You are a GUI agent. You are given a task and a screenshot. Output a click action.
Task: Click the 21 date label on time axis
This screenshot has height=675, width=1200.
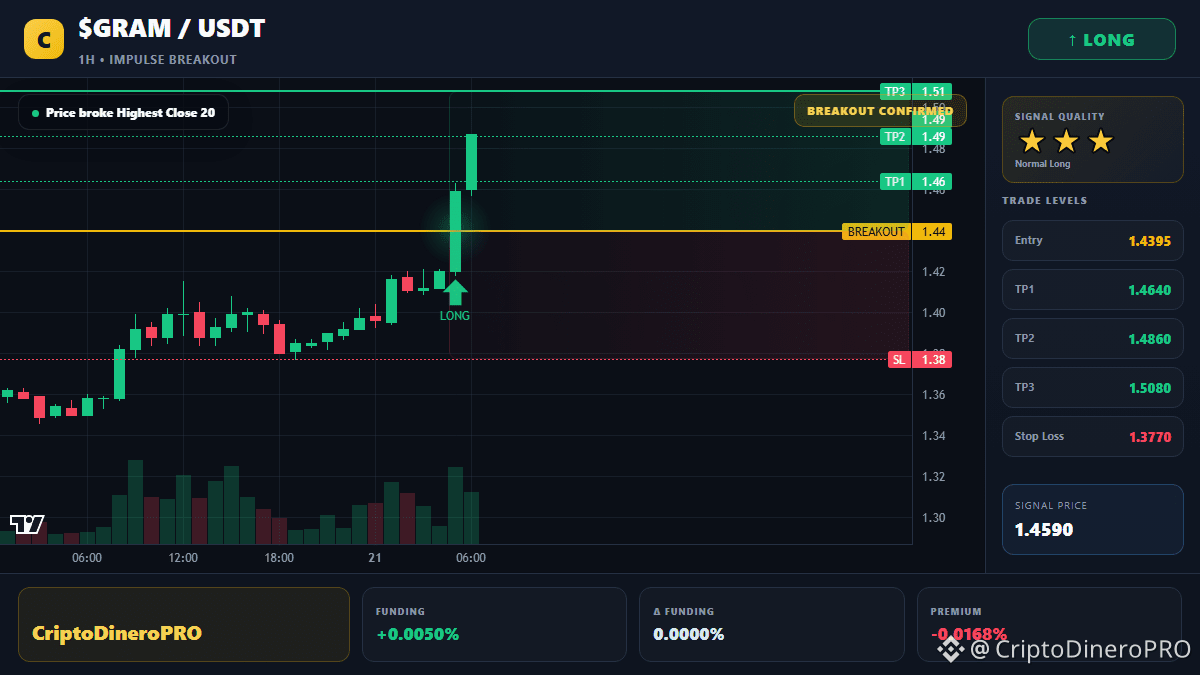[375, 558]
